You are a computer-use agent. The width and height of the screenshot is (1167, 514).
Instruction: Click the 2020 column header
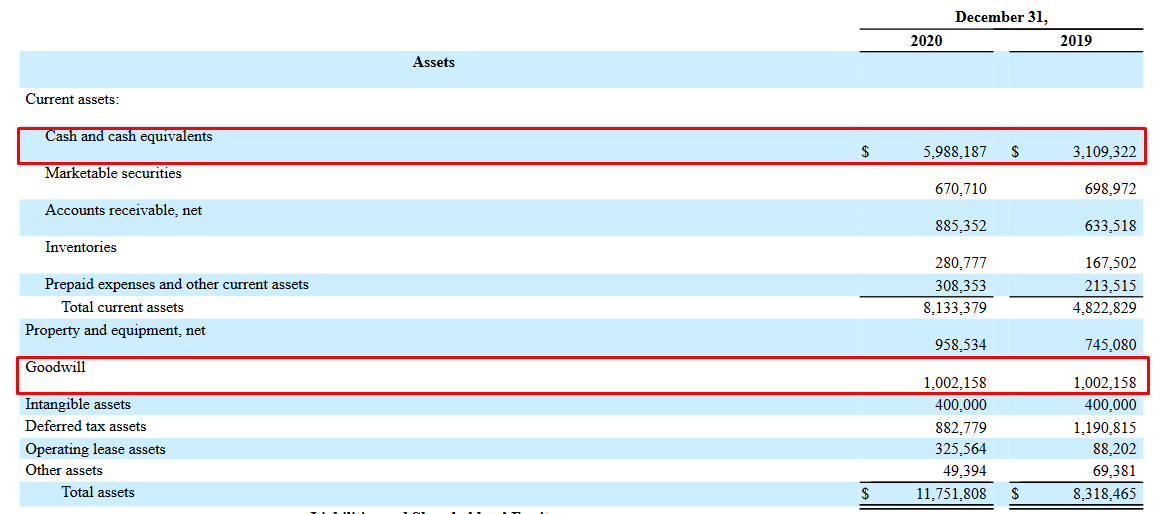pos(926,41)
